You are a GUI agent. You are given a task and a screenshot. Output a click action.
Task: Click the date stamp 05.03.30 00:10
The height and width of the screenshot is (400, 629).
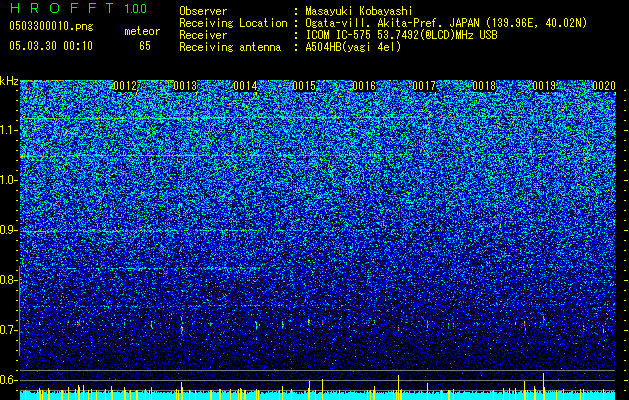click(x=51, y=46)
